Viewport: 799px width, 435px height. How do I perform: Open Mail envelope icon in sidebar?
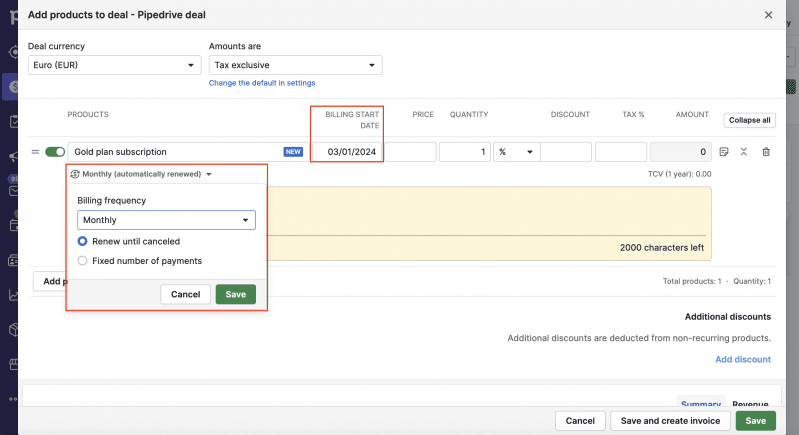point(13,191)
